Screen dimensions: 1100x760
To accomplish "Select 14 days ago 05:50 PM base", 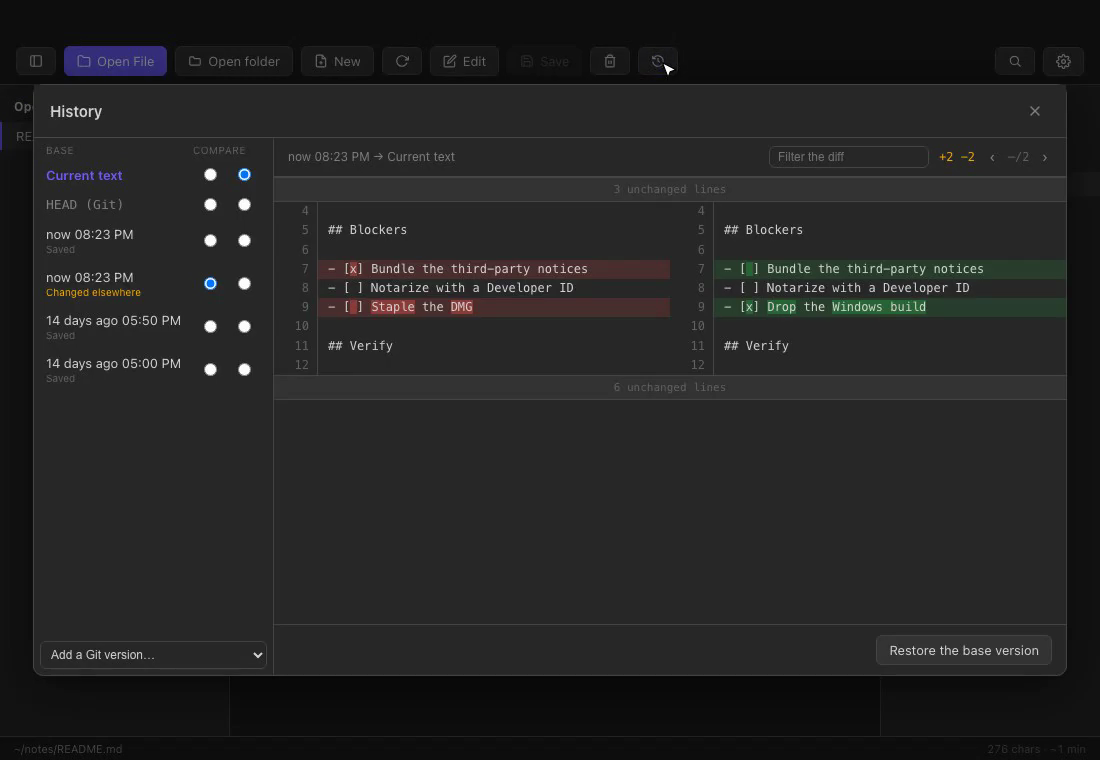I will (210, 326).
